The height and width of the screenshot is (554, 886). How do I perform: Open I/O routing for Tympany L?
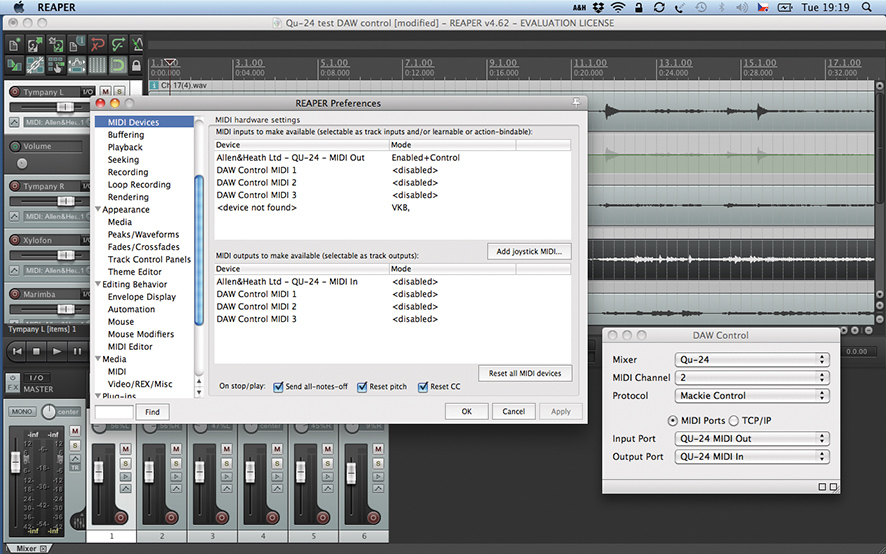(x=88, y=92)
